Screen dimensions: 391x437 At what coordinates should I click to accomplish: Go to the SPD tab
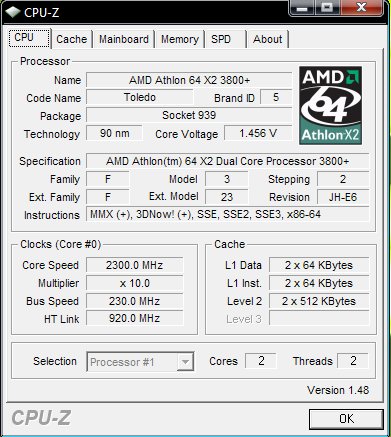[x=225, y=39]
